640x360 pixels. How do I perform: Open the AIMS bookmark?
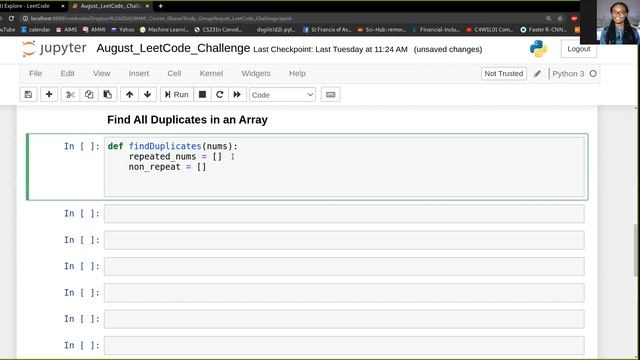click(x=66, y=29)
